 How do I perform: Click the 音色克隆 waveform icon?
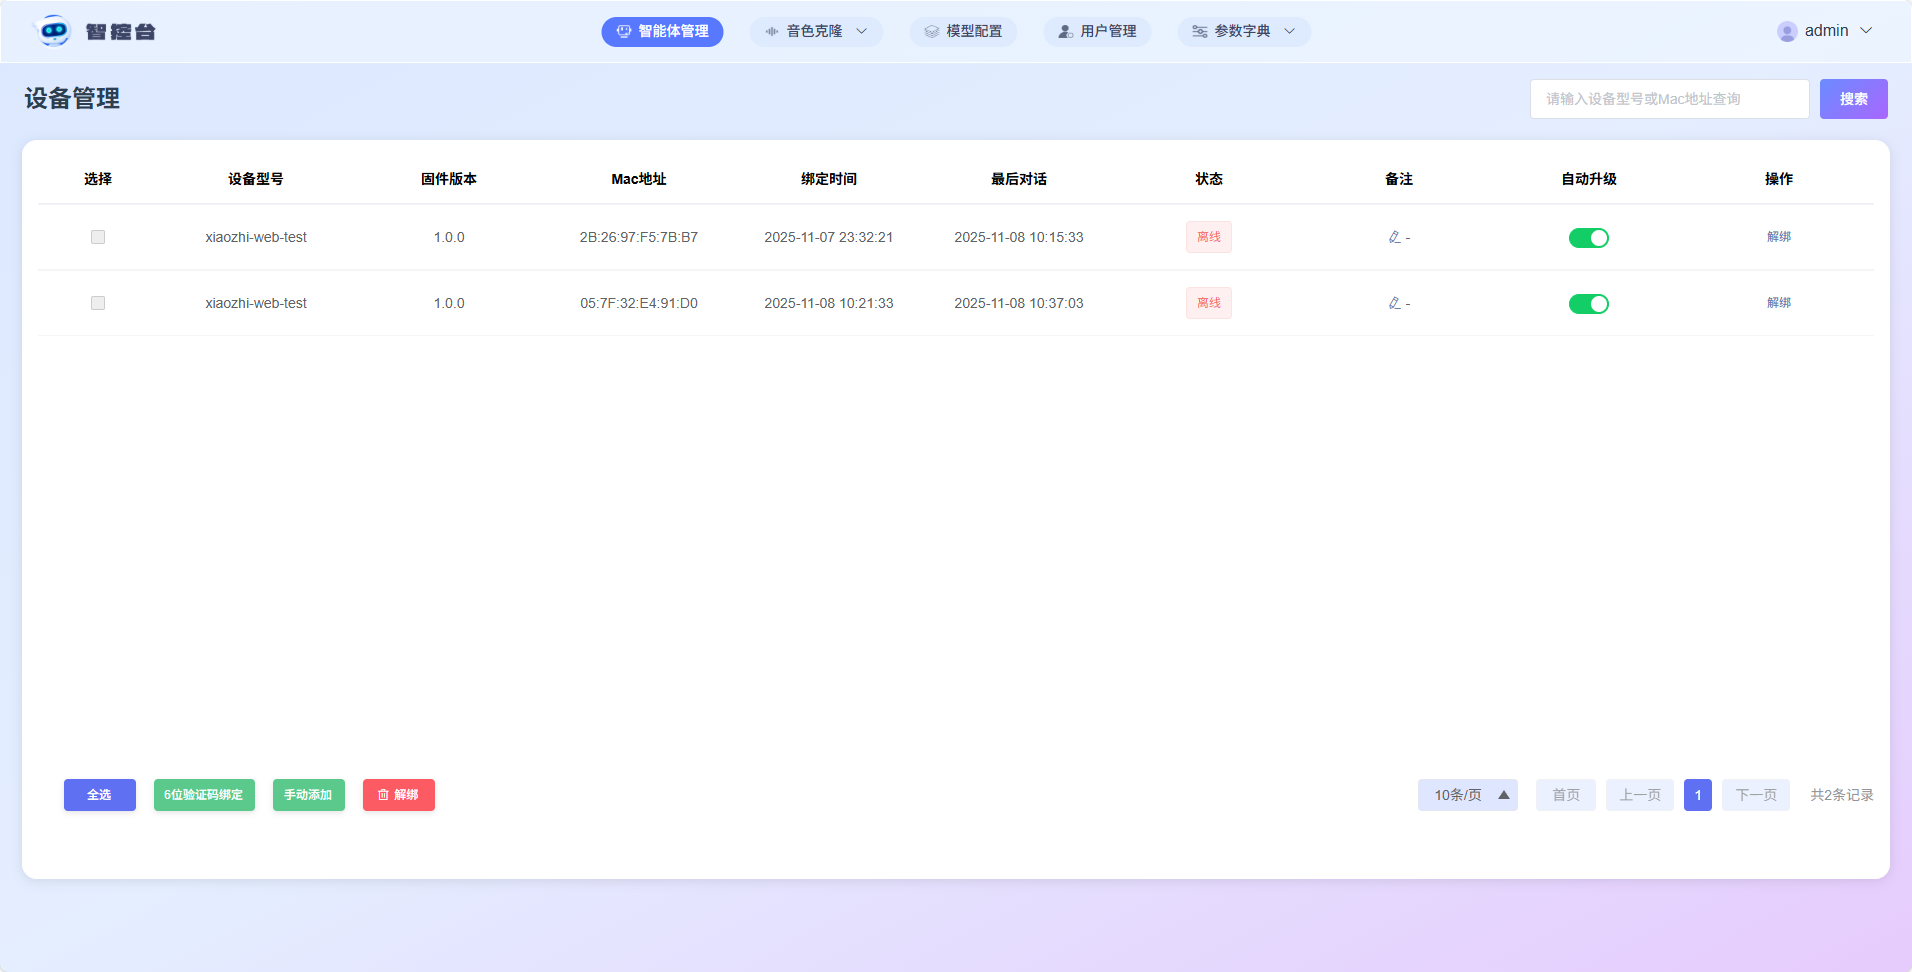pyautogui.click(x=771, y=32)
